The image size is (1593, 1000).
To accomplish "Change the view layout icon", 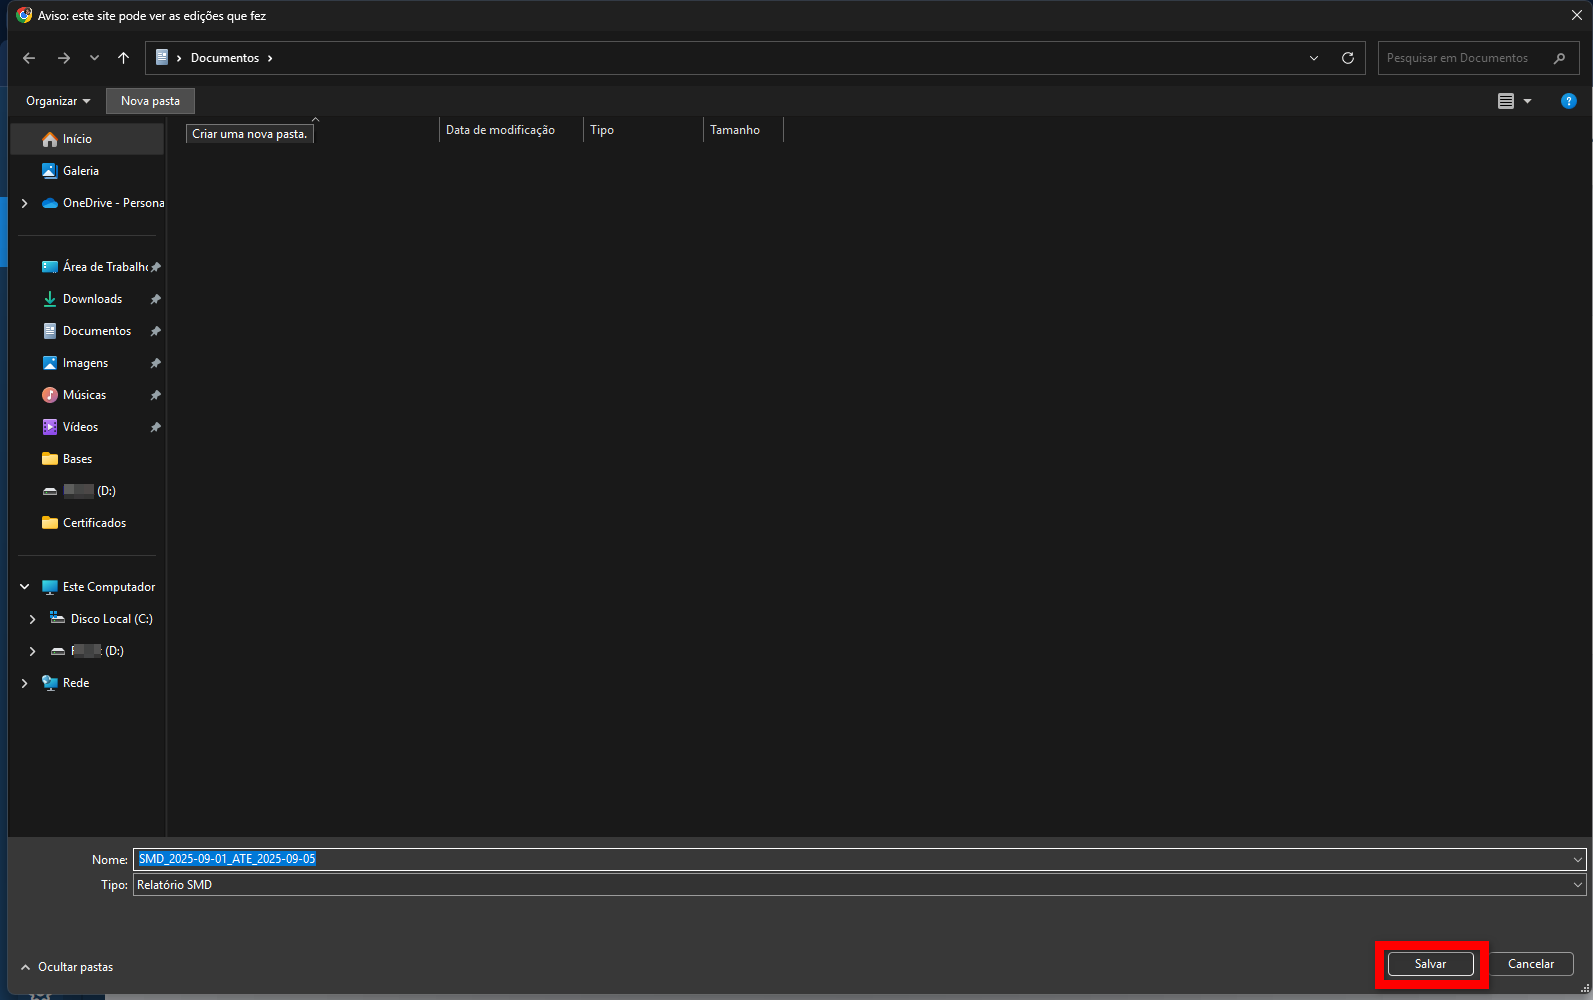I will pos(1506,101).
